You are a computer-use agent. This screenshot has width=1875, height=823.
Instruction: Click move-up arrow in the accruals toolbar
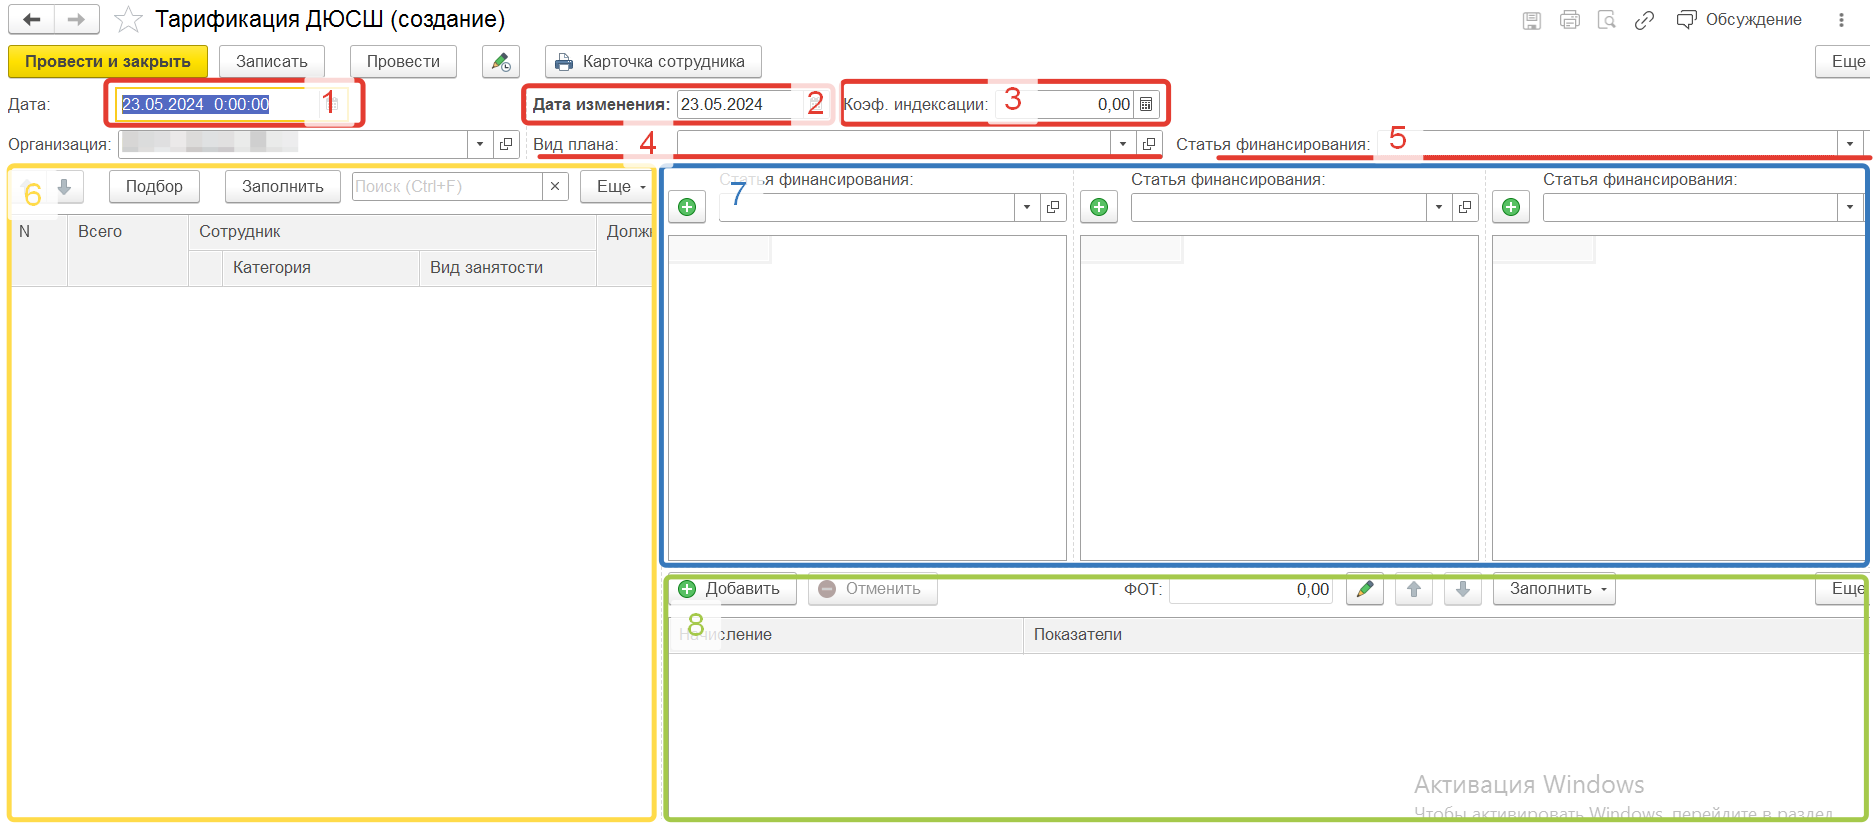point(1414,589)
